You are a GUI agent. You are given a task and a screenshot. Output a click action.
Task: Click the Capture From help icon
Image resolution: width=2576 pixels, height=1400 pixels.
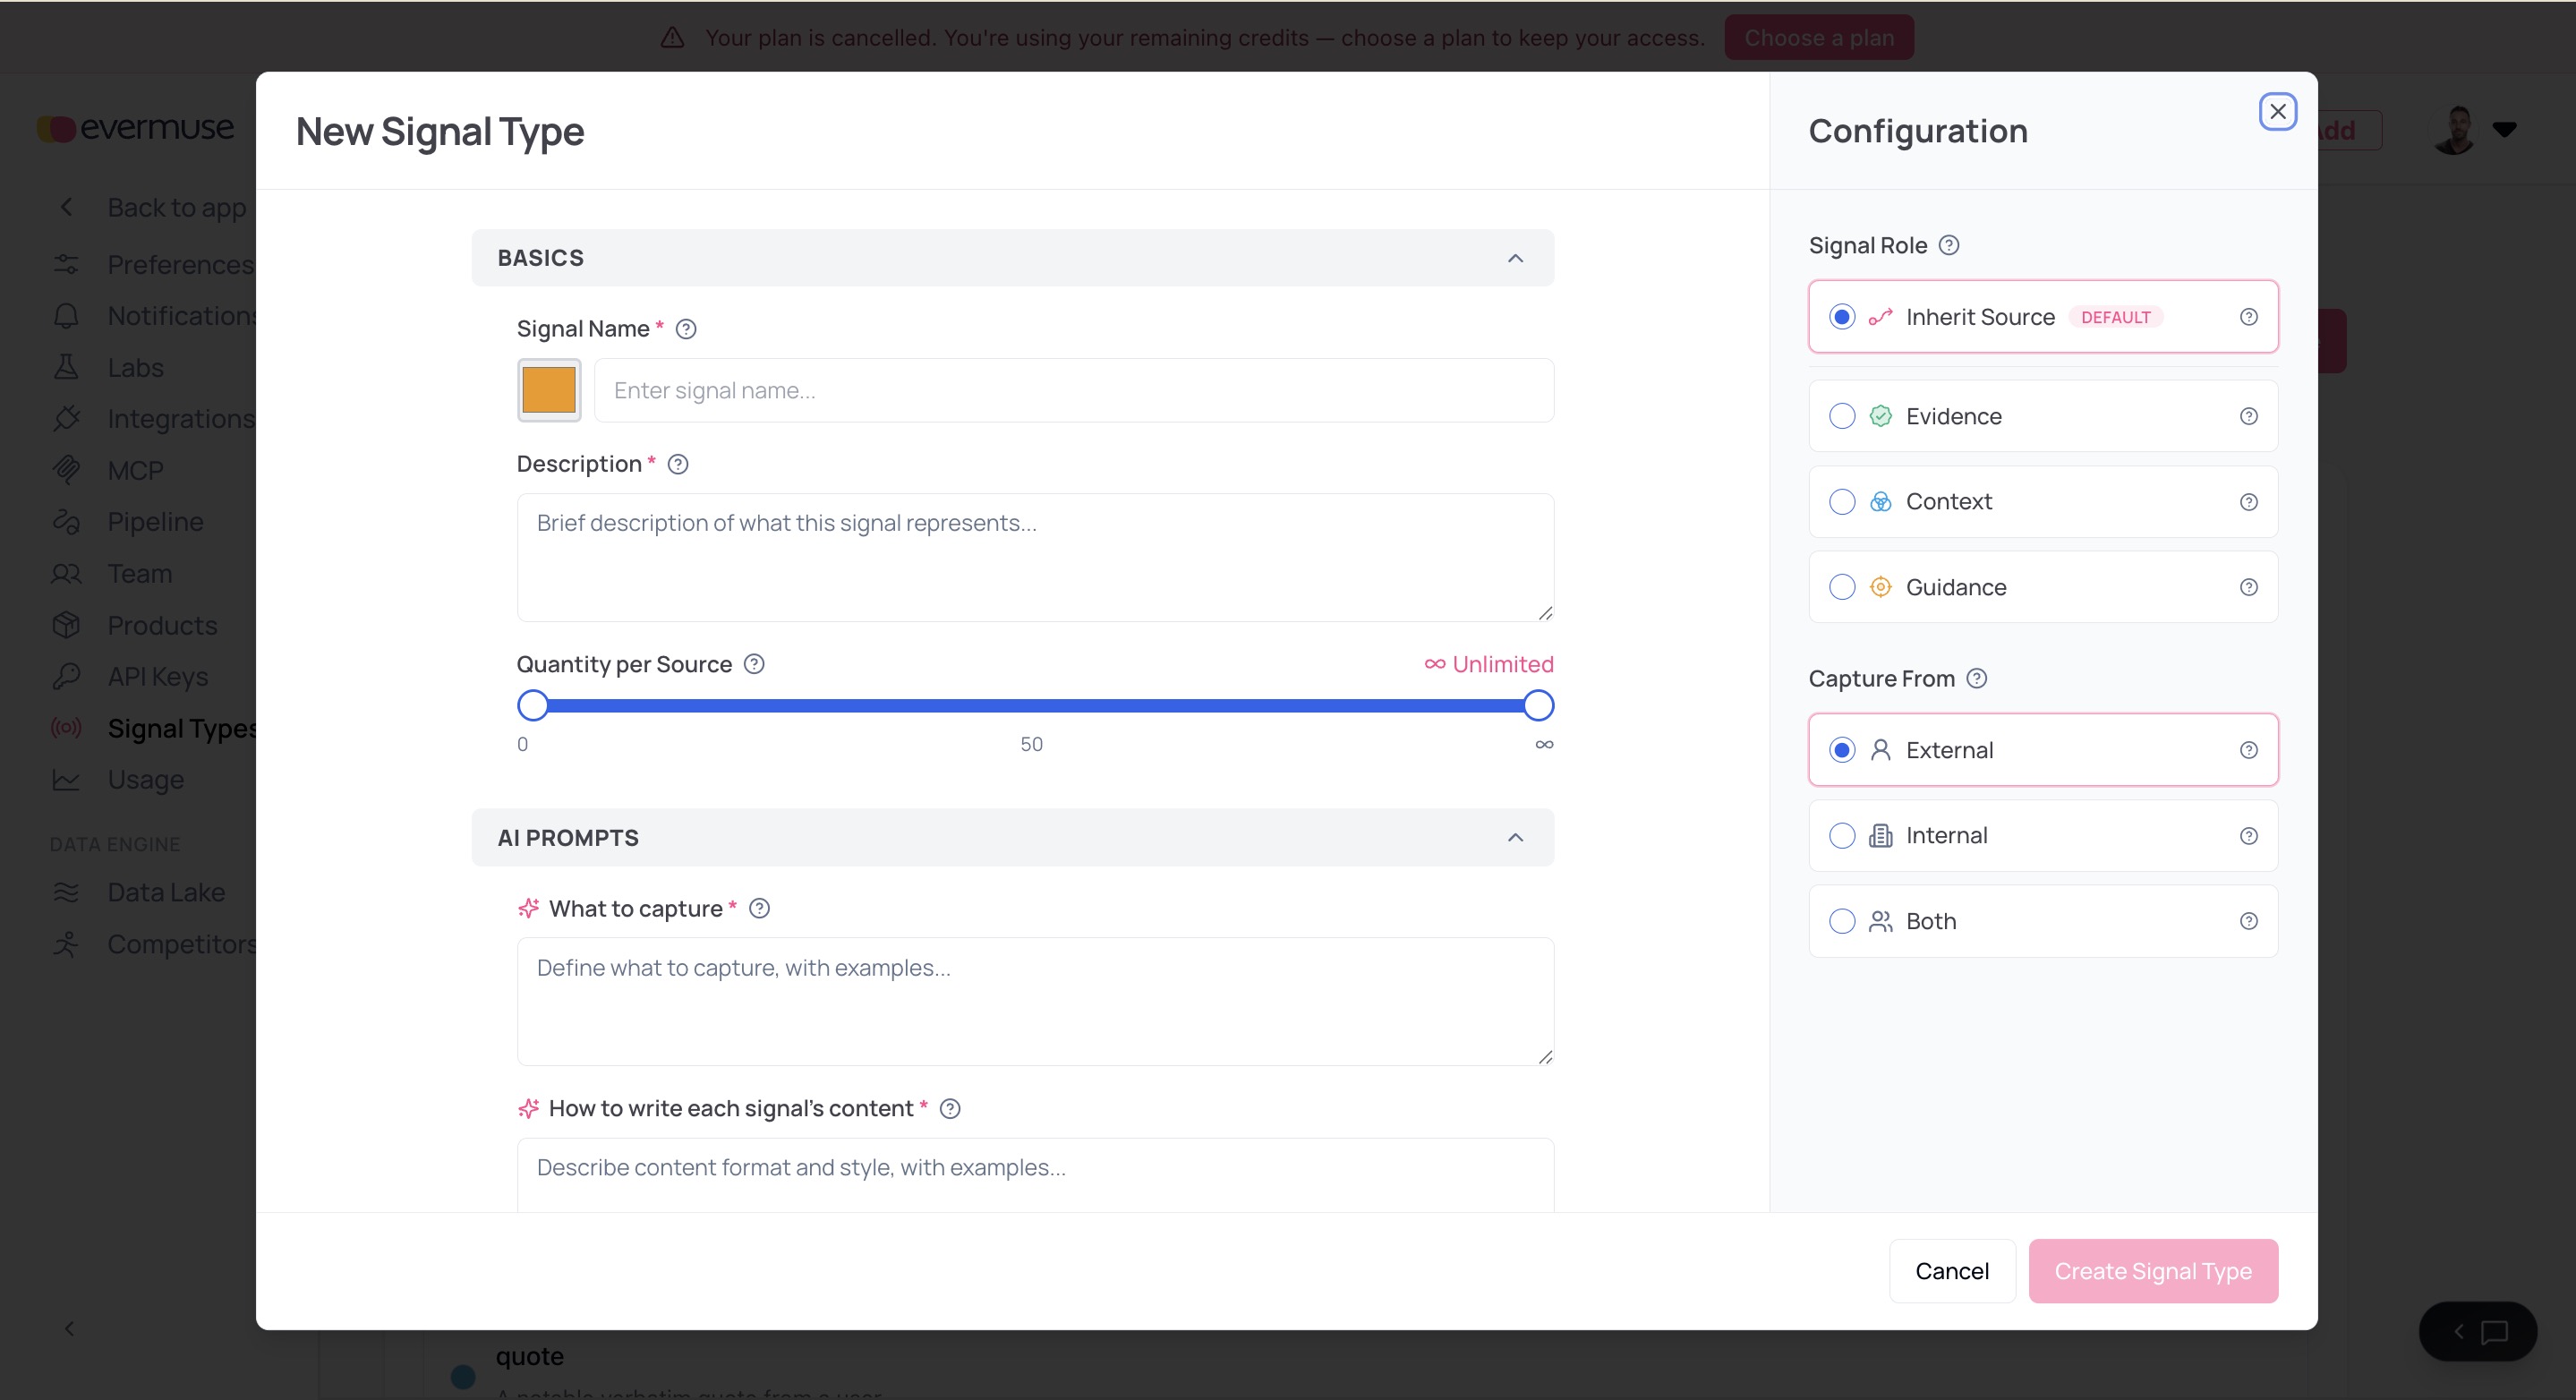[1977, 678]
